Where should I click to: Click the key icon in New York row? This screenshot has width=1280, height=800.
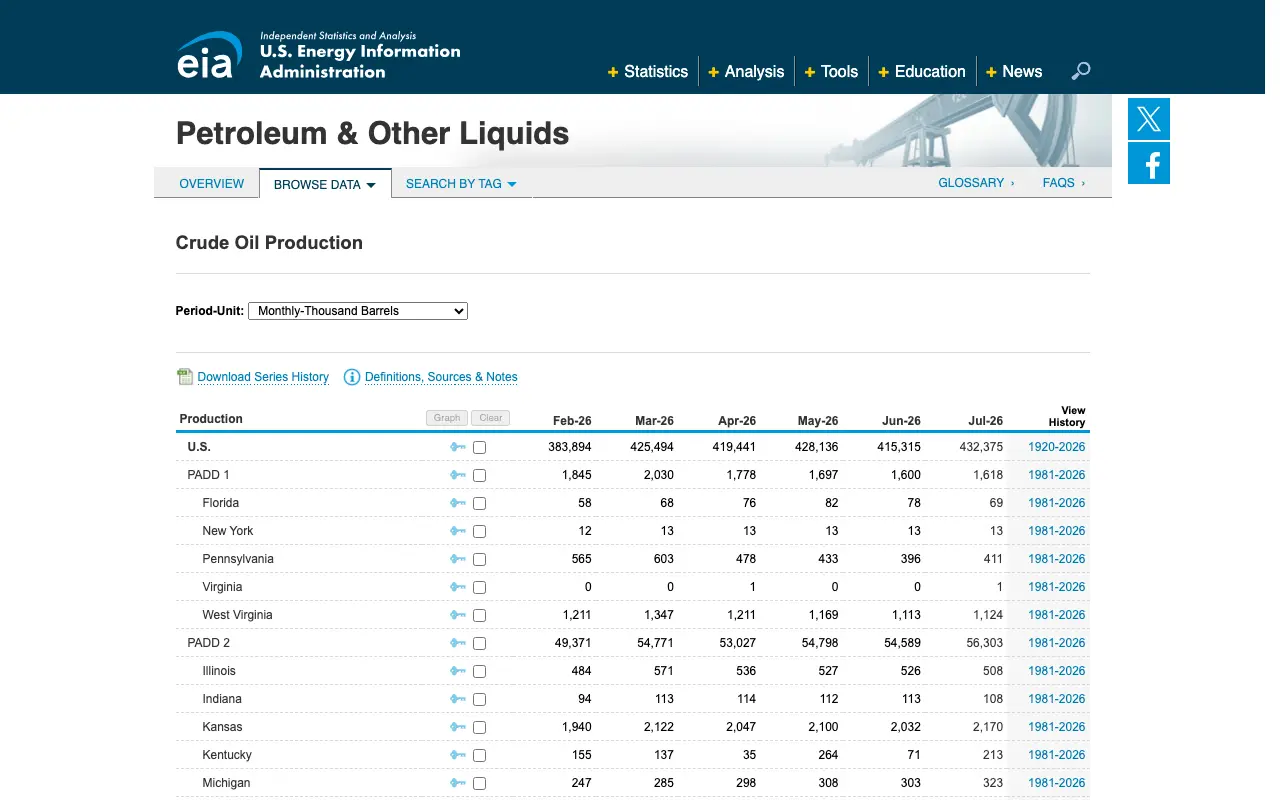click(x=458, y=531)
